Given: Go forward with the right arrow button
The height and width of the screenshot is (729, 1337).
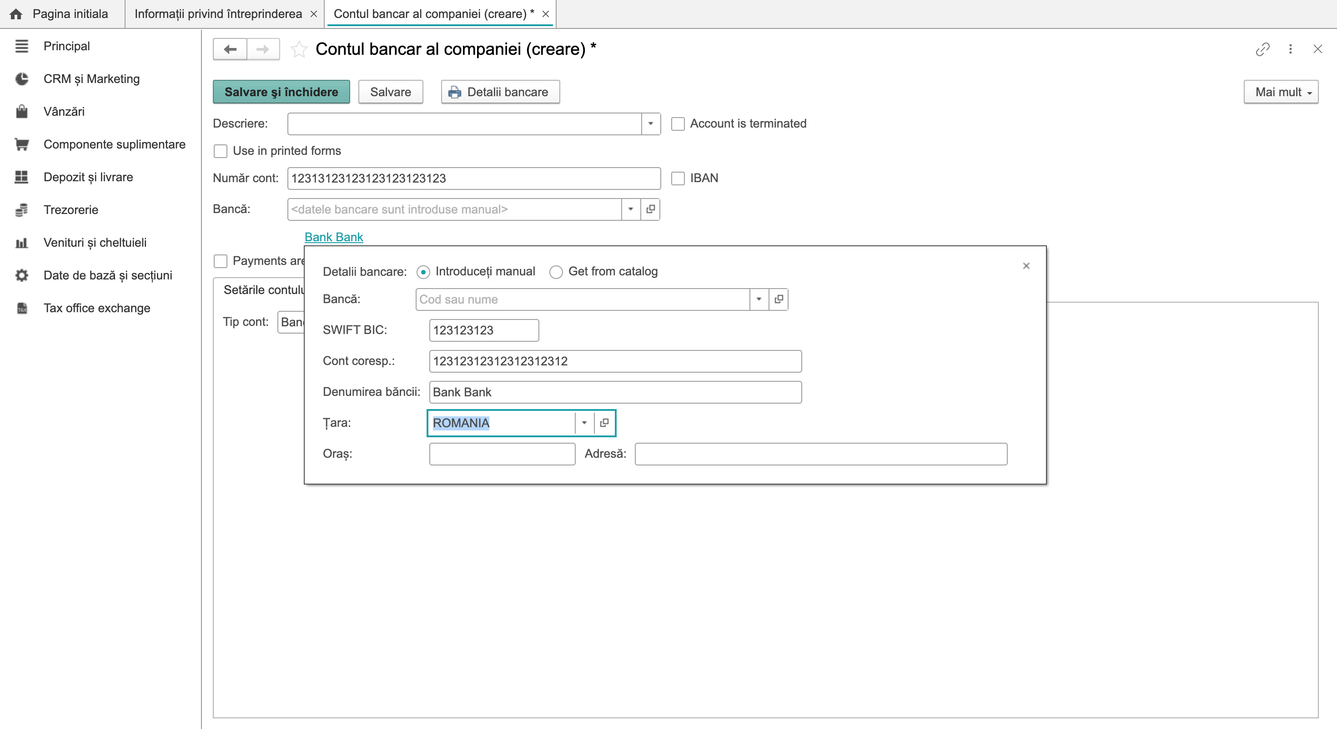Looking at the screenshot, I should 263,49.
